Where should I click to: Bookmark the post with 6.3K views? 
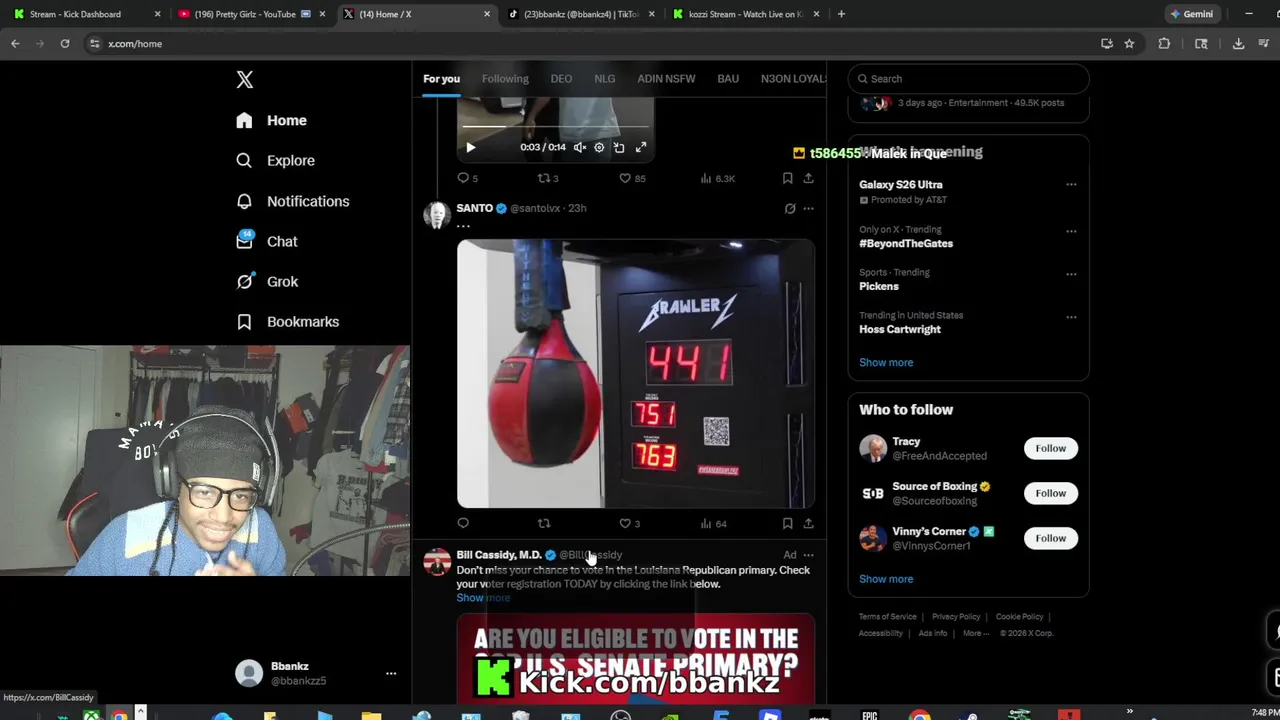[x=787, y=178]
